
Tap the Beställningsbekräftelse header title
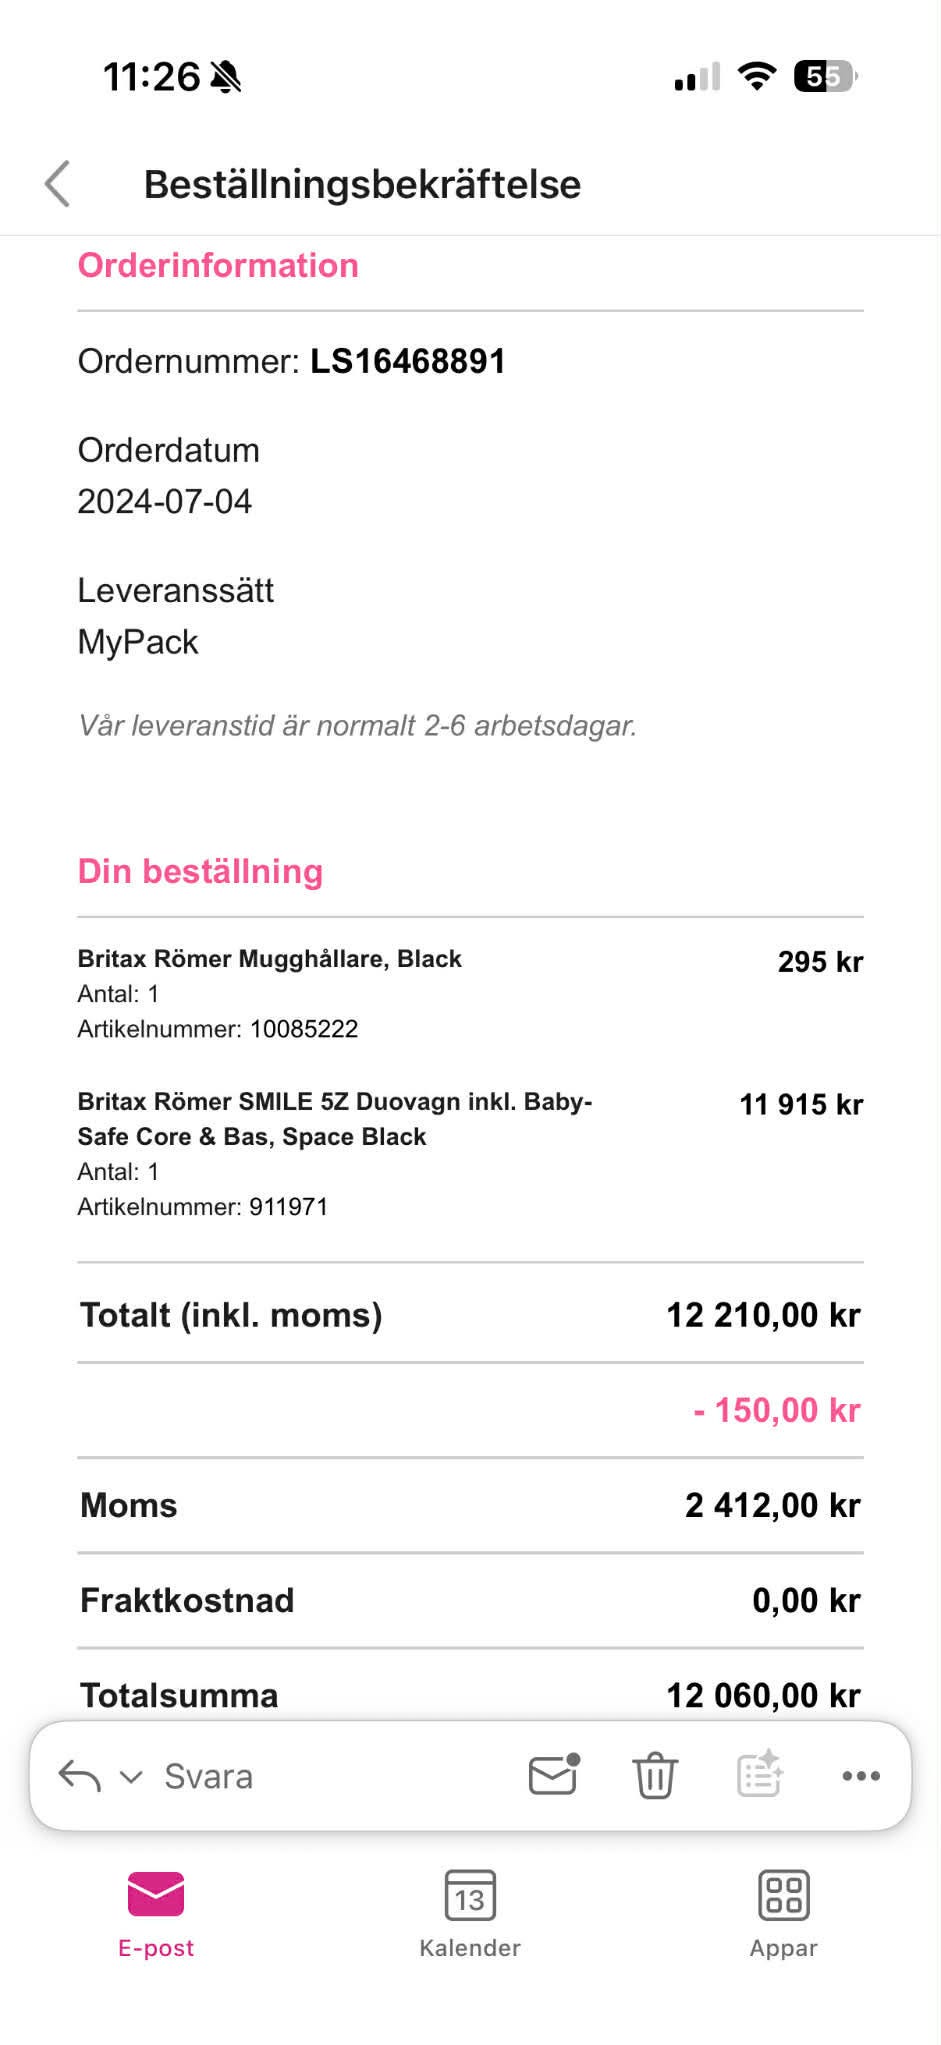click(362, 185)
